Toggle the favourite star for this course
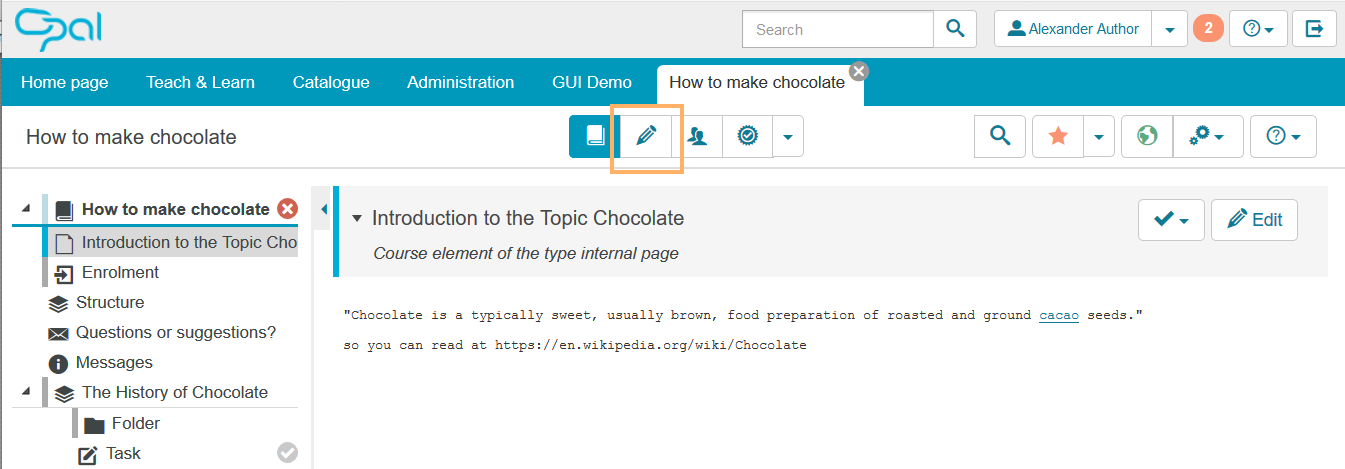Viewport: 1345px width, 469px height. 1058,136
